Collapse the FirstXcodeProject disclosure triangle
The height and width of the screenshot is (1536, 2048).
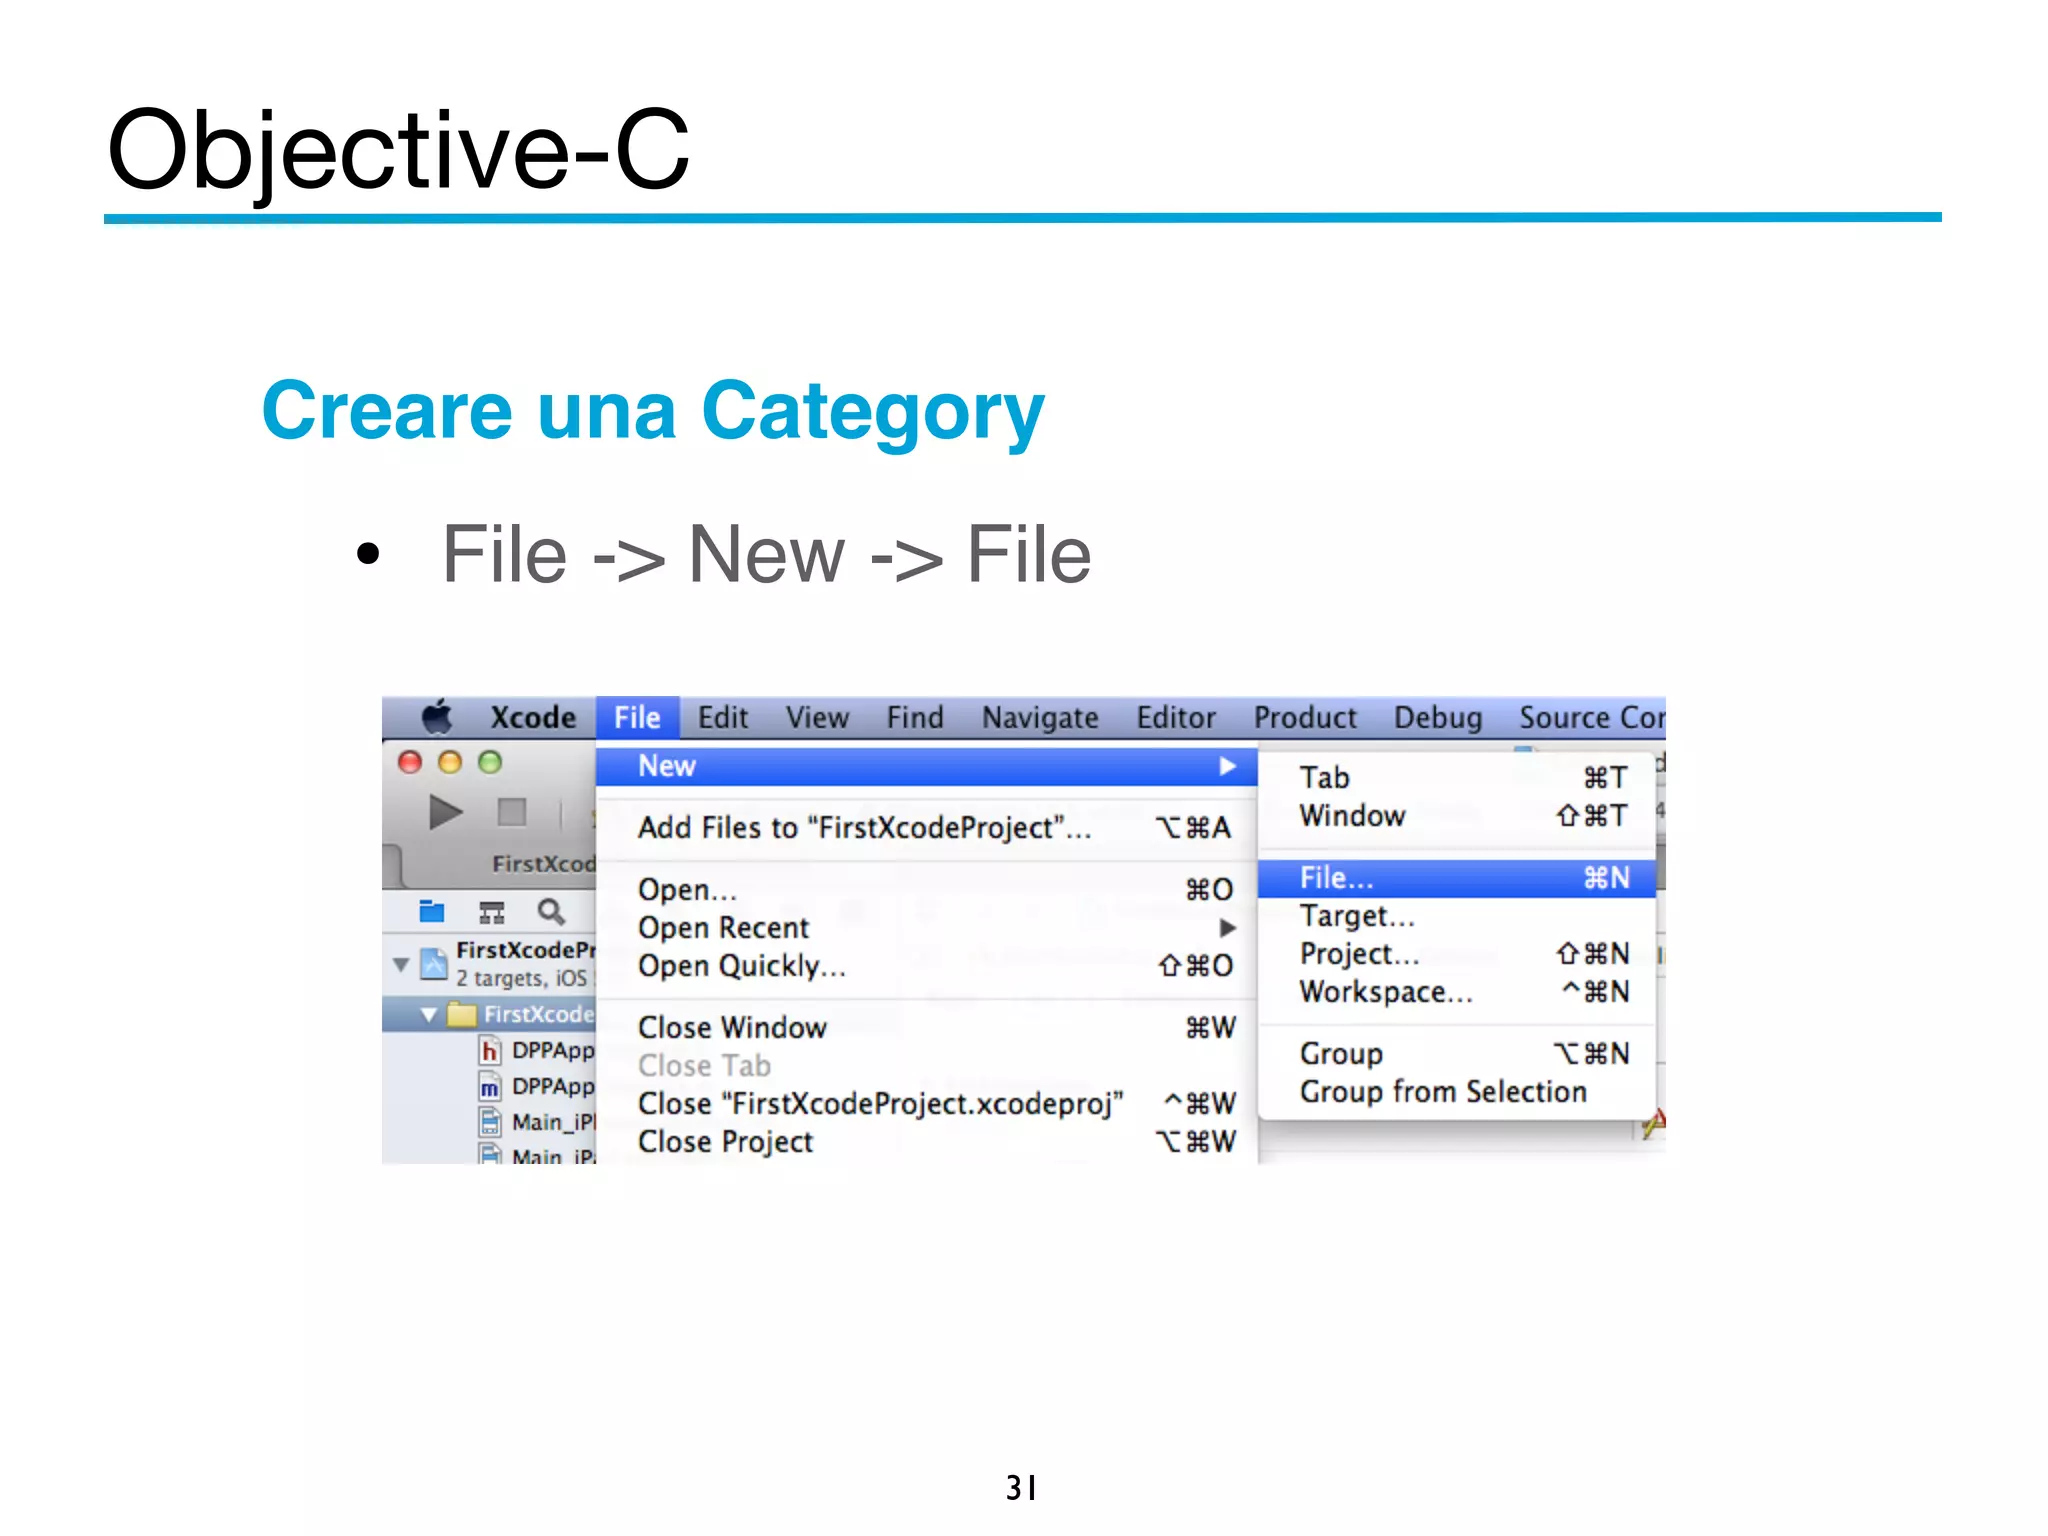[x=401, y=964]
